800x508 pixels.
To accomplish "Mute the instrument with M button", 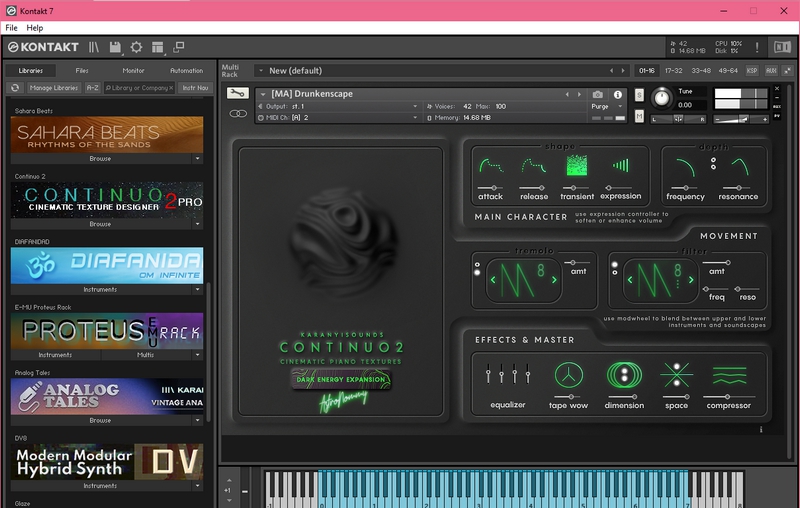I will pos(639,116).
